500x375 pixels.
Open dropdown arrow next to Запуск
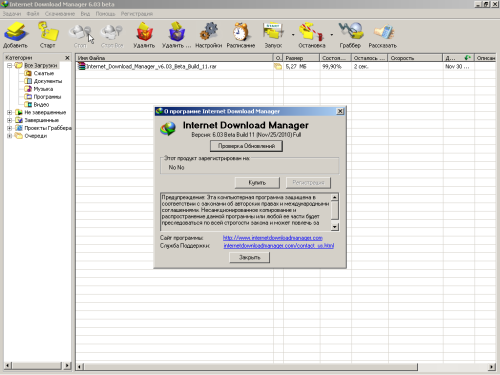(x=293, y=35)
